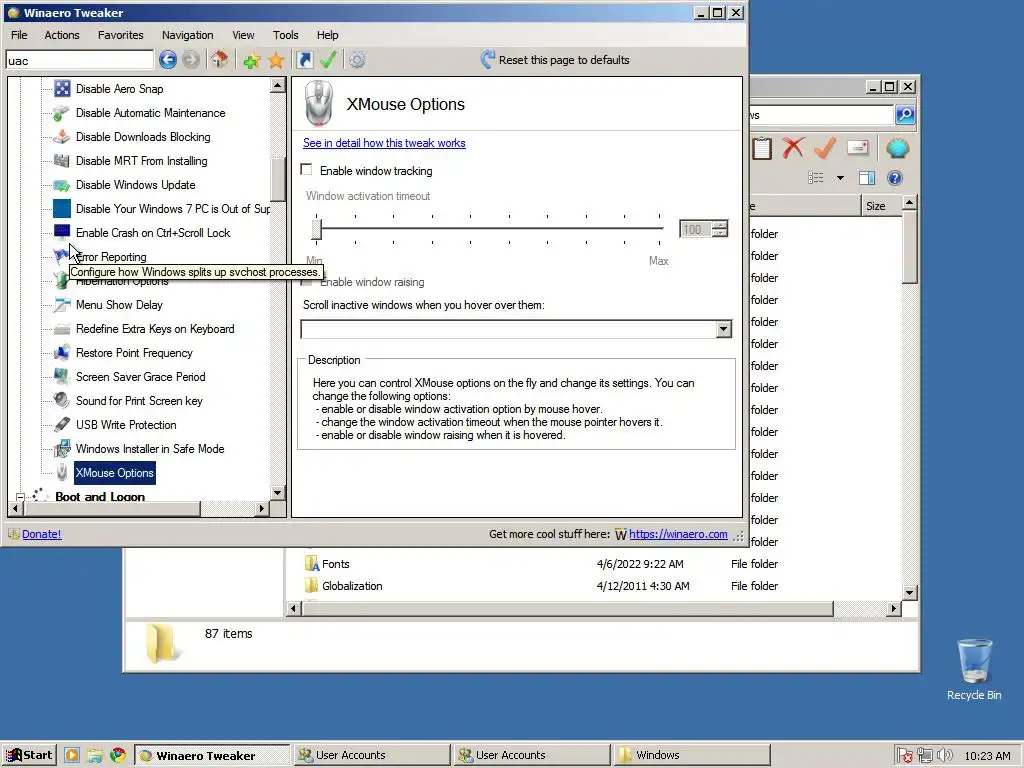This screenshot has width=1024, height=768.
Task: Click the Chrome icon in quick launch
Action: click(x=118, y=756)
